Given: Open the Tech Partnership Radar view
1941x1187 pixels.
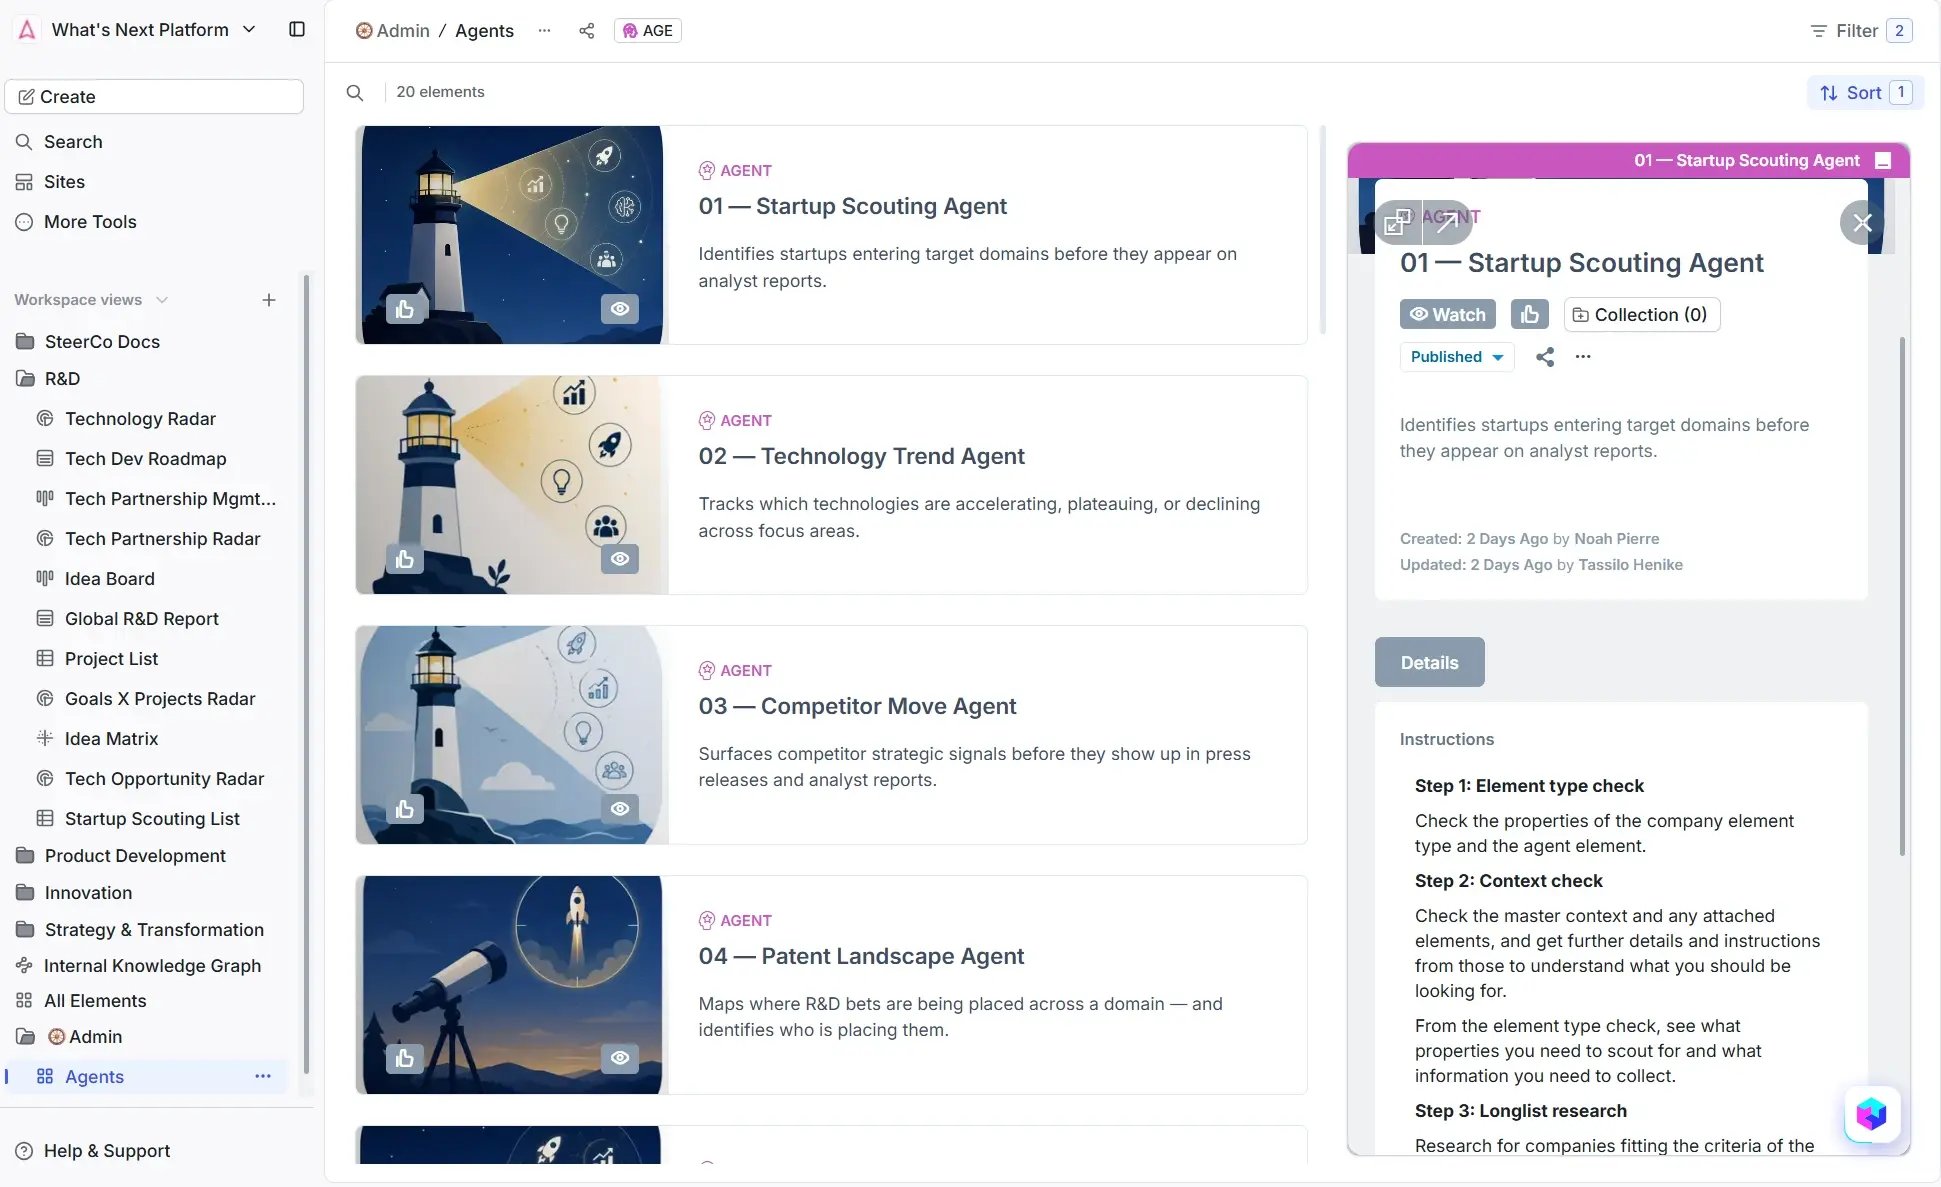Looking at the screenshot, I should point(162,538).
